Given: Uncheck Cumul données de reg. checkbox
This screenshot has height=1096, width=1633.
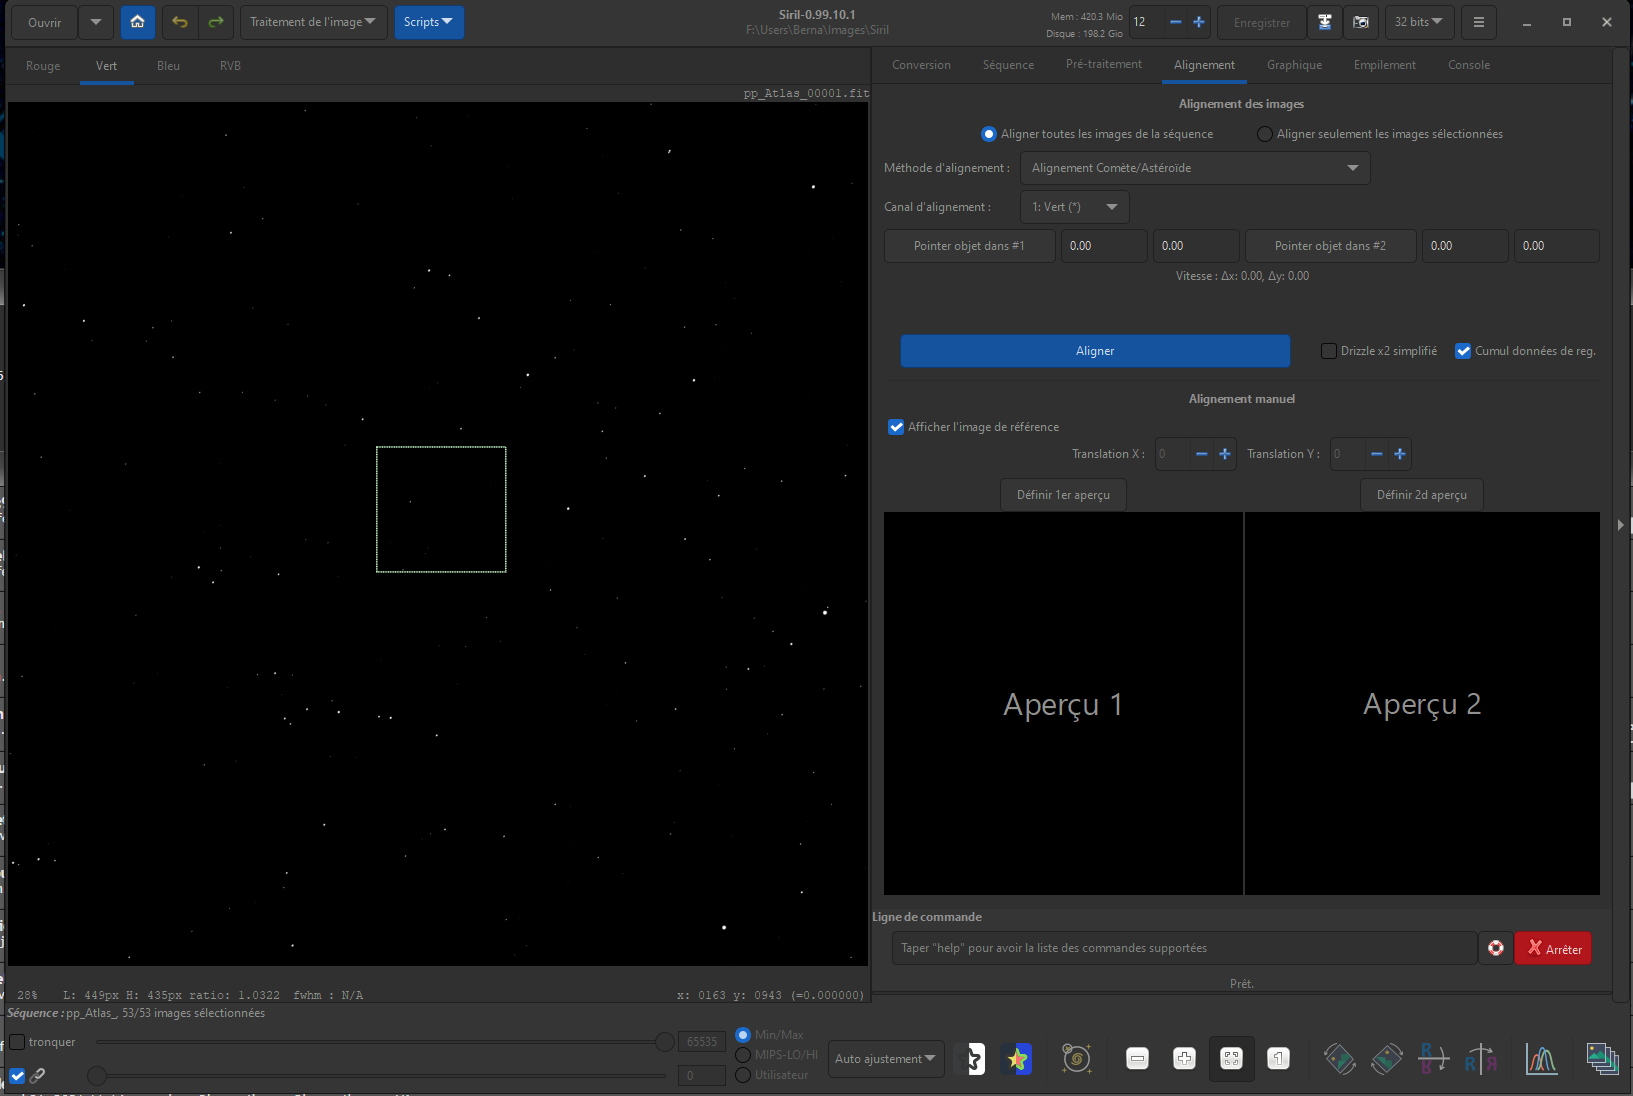Looking at the screenshot, I should pyautogui.click(x=1463, y=351).
